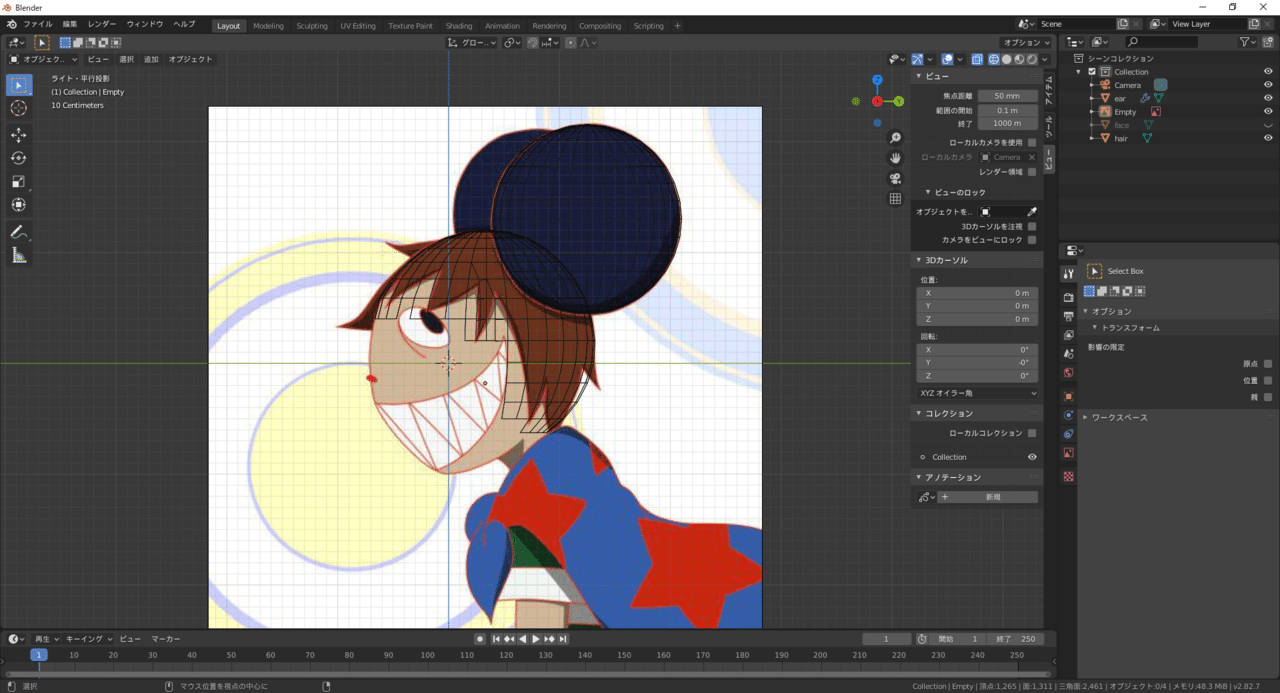Image resolution: width=1280 pixels, height=693 pixels.
Task: Open the Output properties tab (printer icon)
Action: click(1068, 316)
